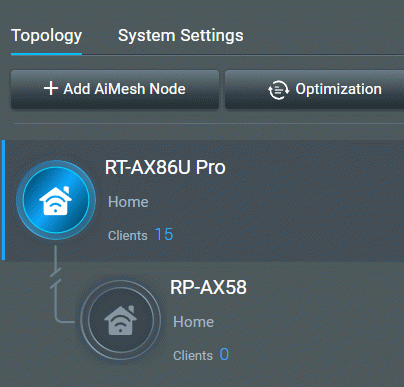The image size is (404, 387).
Task: Run the Optimization button
Action: click(315, 89)
